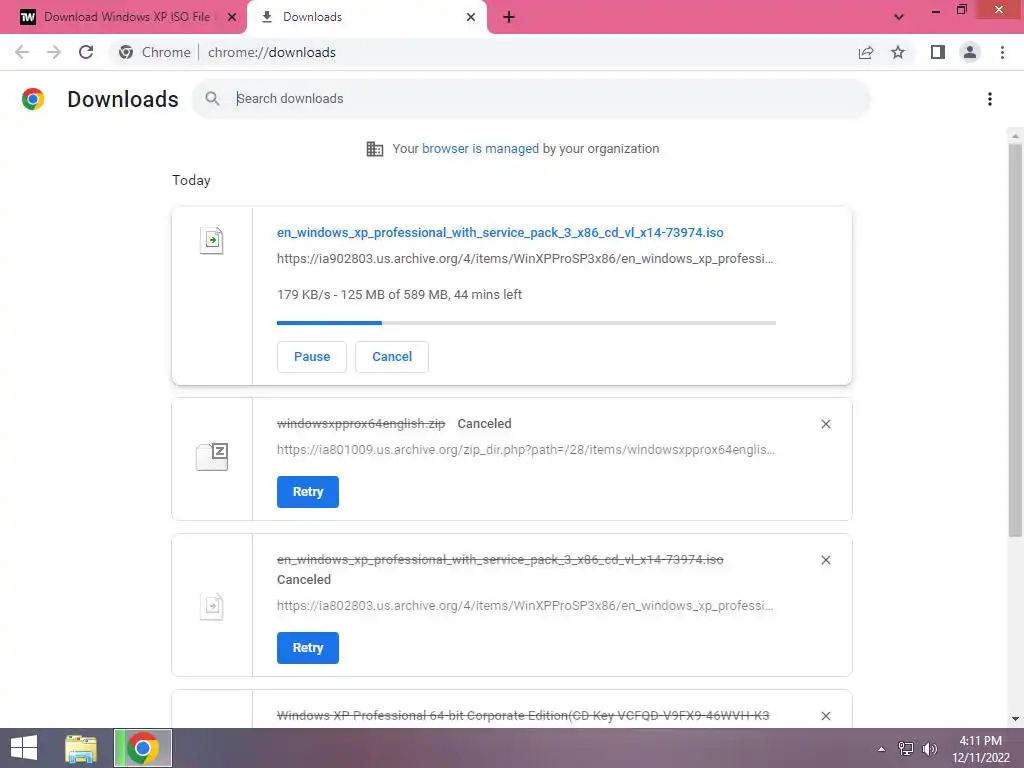Click the zip file icon for windowsxpprox64english.zip
The height and width of the screenshot is (768, 1024).
(212, 456)
